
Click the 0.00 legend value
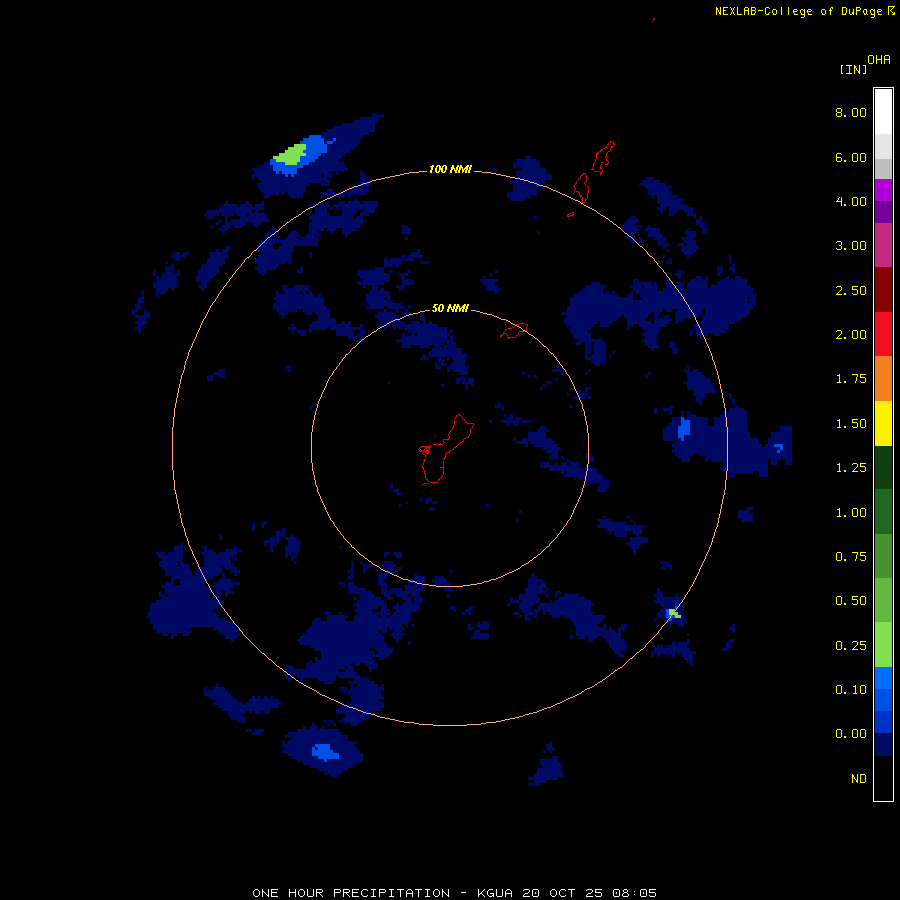(x=851, y=734)
